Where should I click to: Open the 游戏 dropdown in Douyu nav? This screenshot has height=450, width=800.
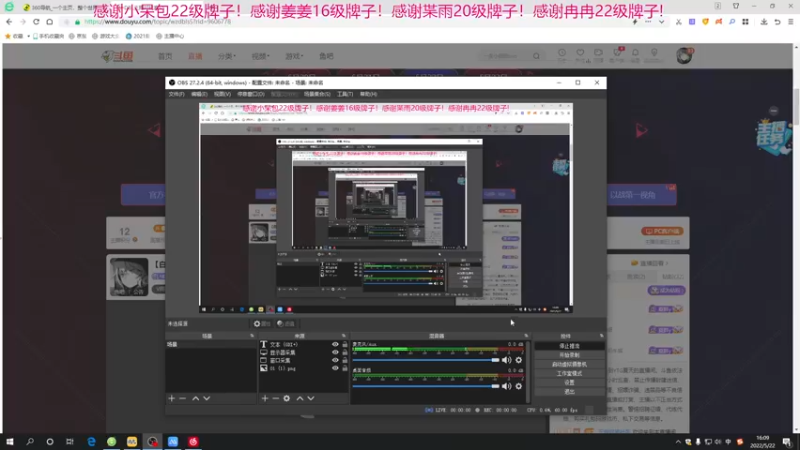point(294,56)
